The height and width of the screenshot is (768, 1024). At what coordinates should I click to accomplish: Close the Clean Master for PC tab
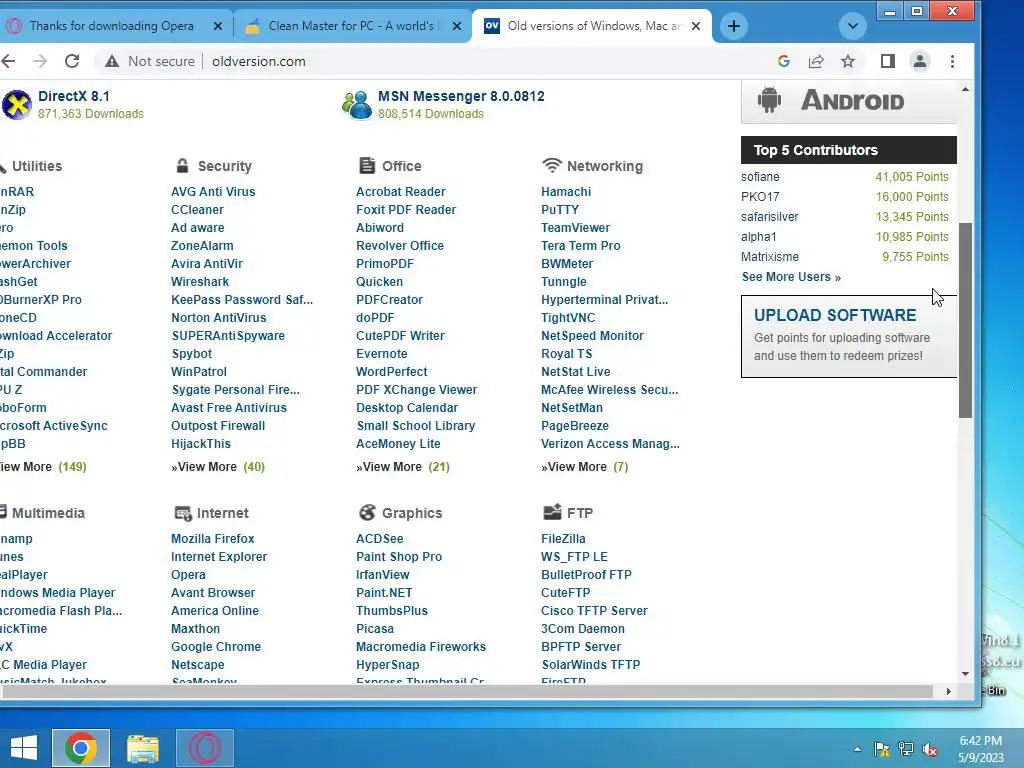[457, 26]
